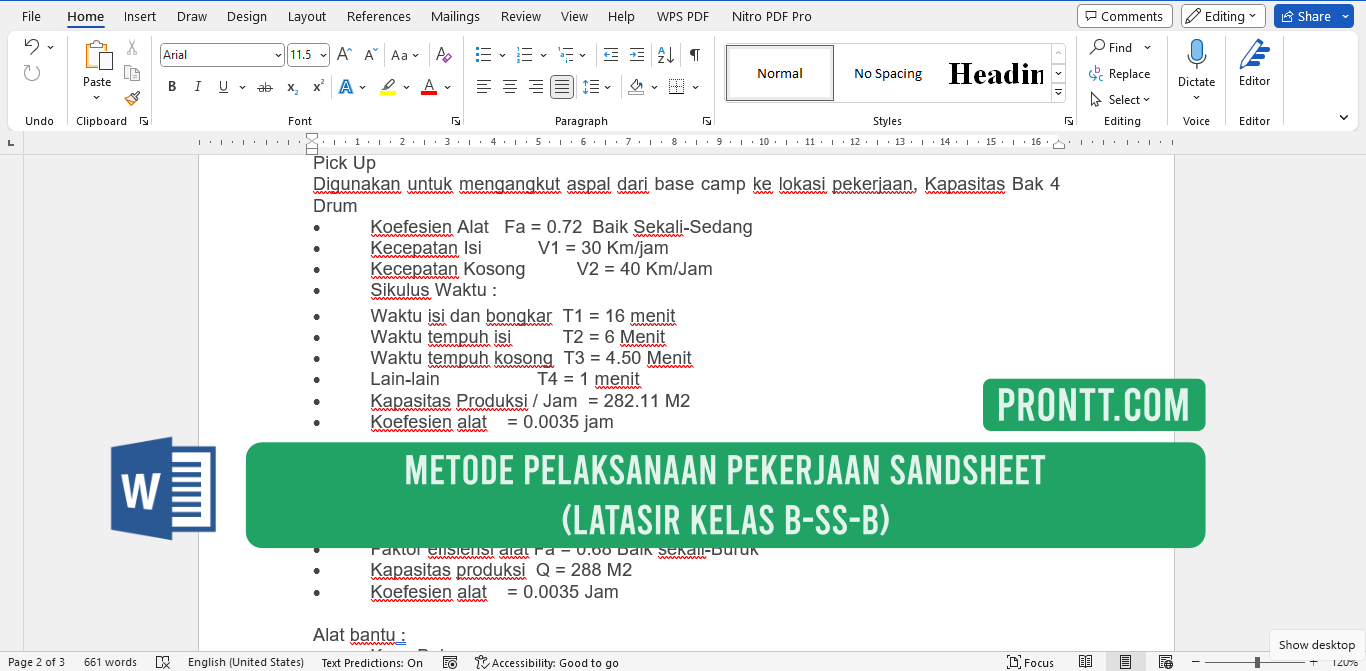The image size is (1366, 671).
Task: Open the Editor pane
Action: coord(1254,64)
